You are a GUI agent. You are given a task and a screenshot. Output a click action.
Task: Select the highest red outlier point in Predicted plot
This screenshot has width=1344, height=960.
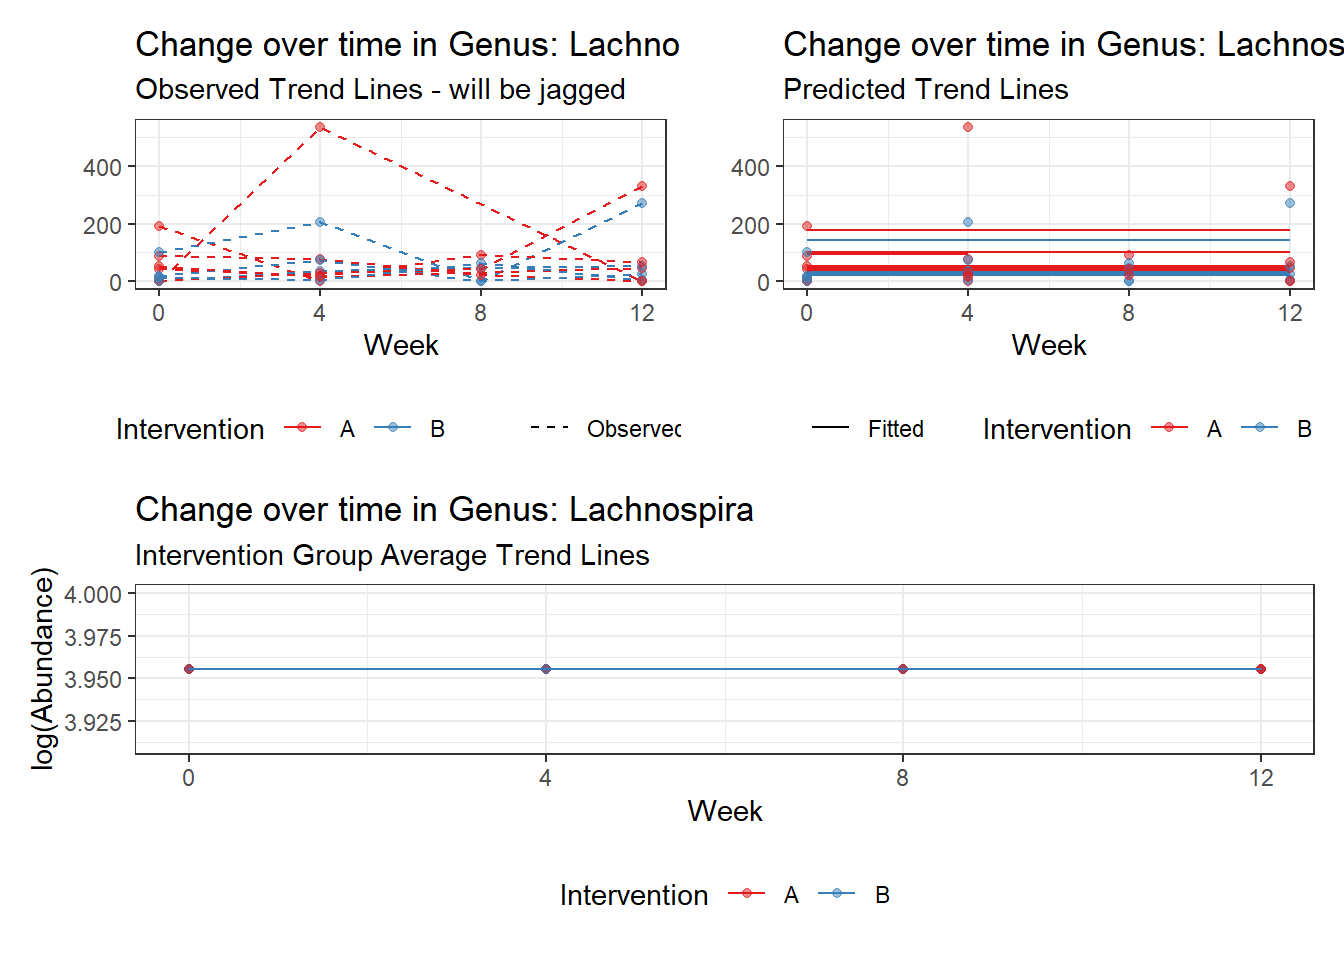click(968, 127)
